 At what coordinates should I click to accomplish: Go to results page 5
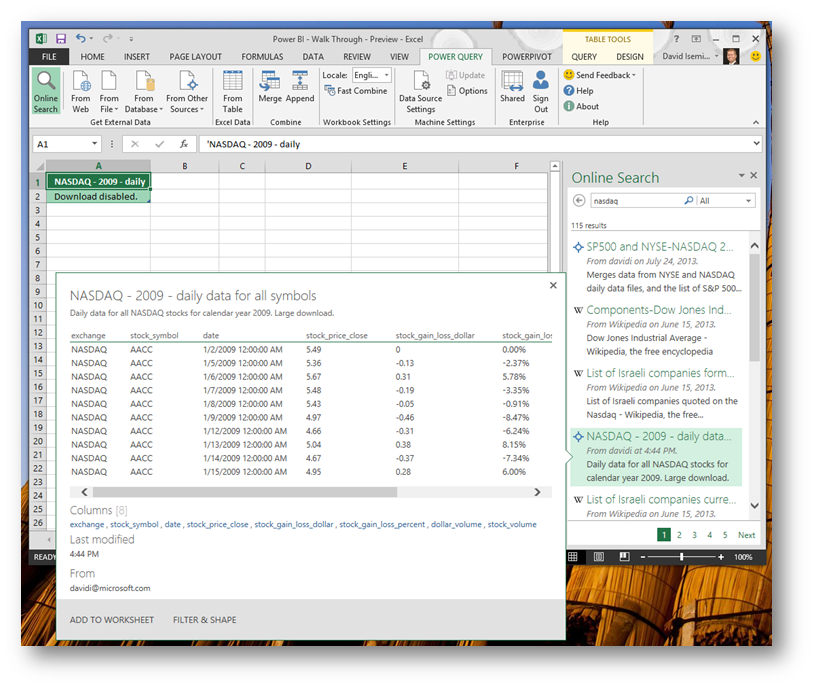point(725,535)
